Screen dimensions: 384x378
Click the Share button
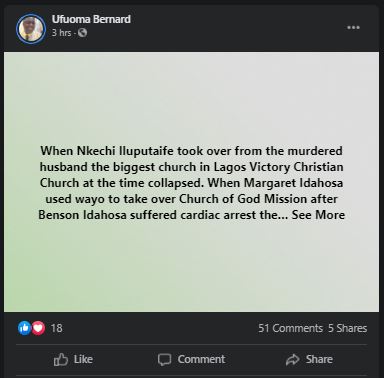[309, 359]
